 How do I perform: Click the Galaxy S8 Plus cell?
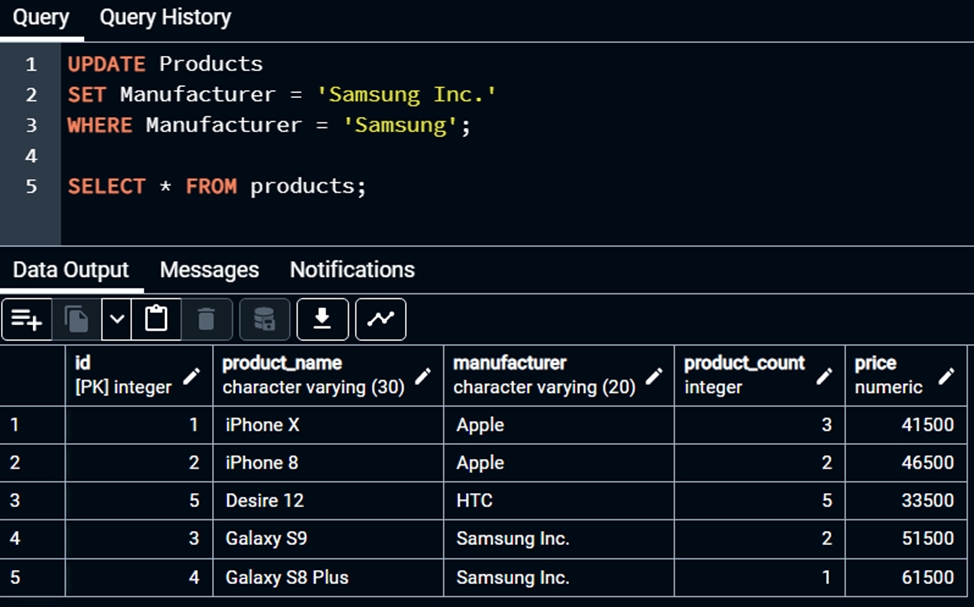coord(327,577)
